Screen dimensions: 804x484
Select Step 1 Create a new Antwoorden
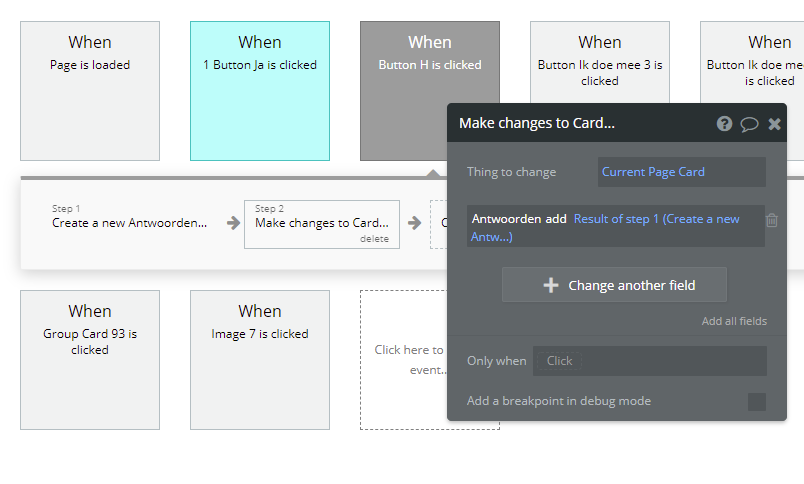[130, 223]
